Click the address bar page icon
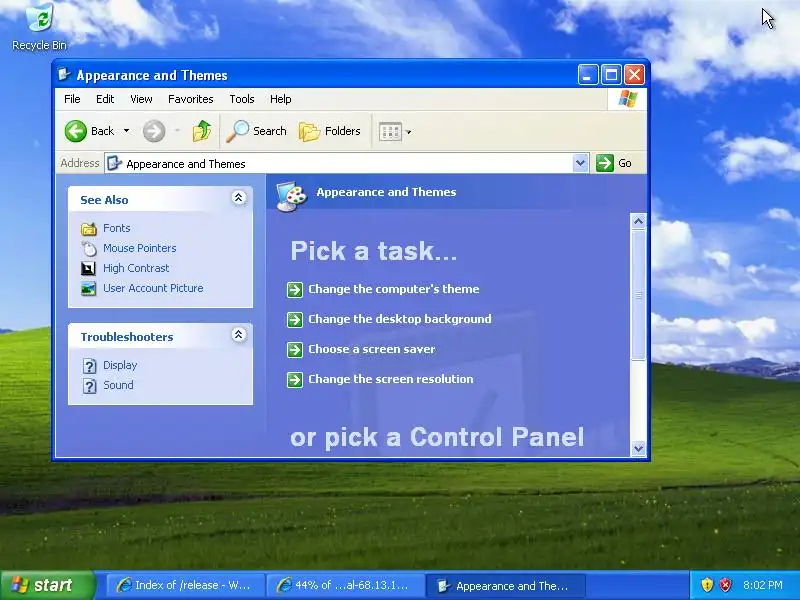The width and height of the screenshot is (800, 600). 114,163
